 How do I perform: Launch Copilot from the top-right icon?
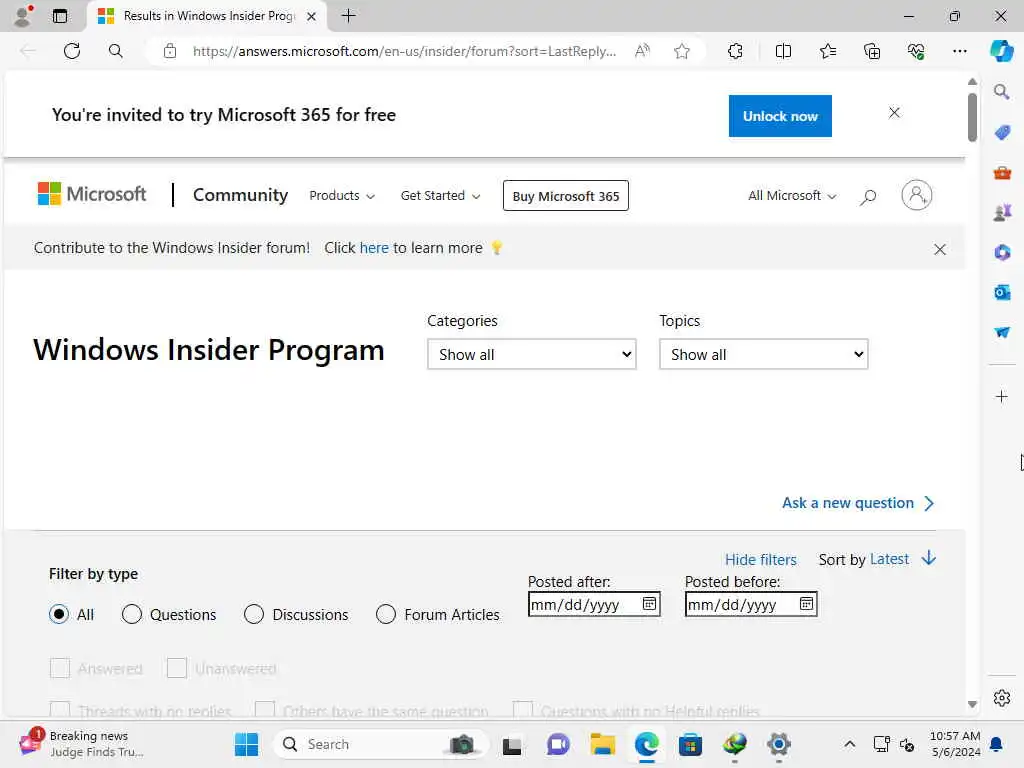[1001, 51]
